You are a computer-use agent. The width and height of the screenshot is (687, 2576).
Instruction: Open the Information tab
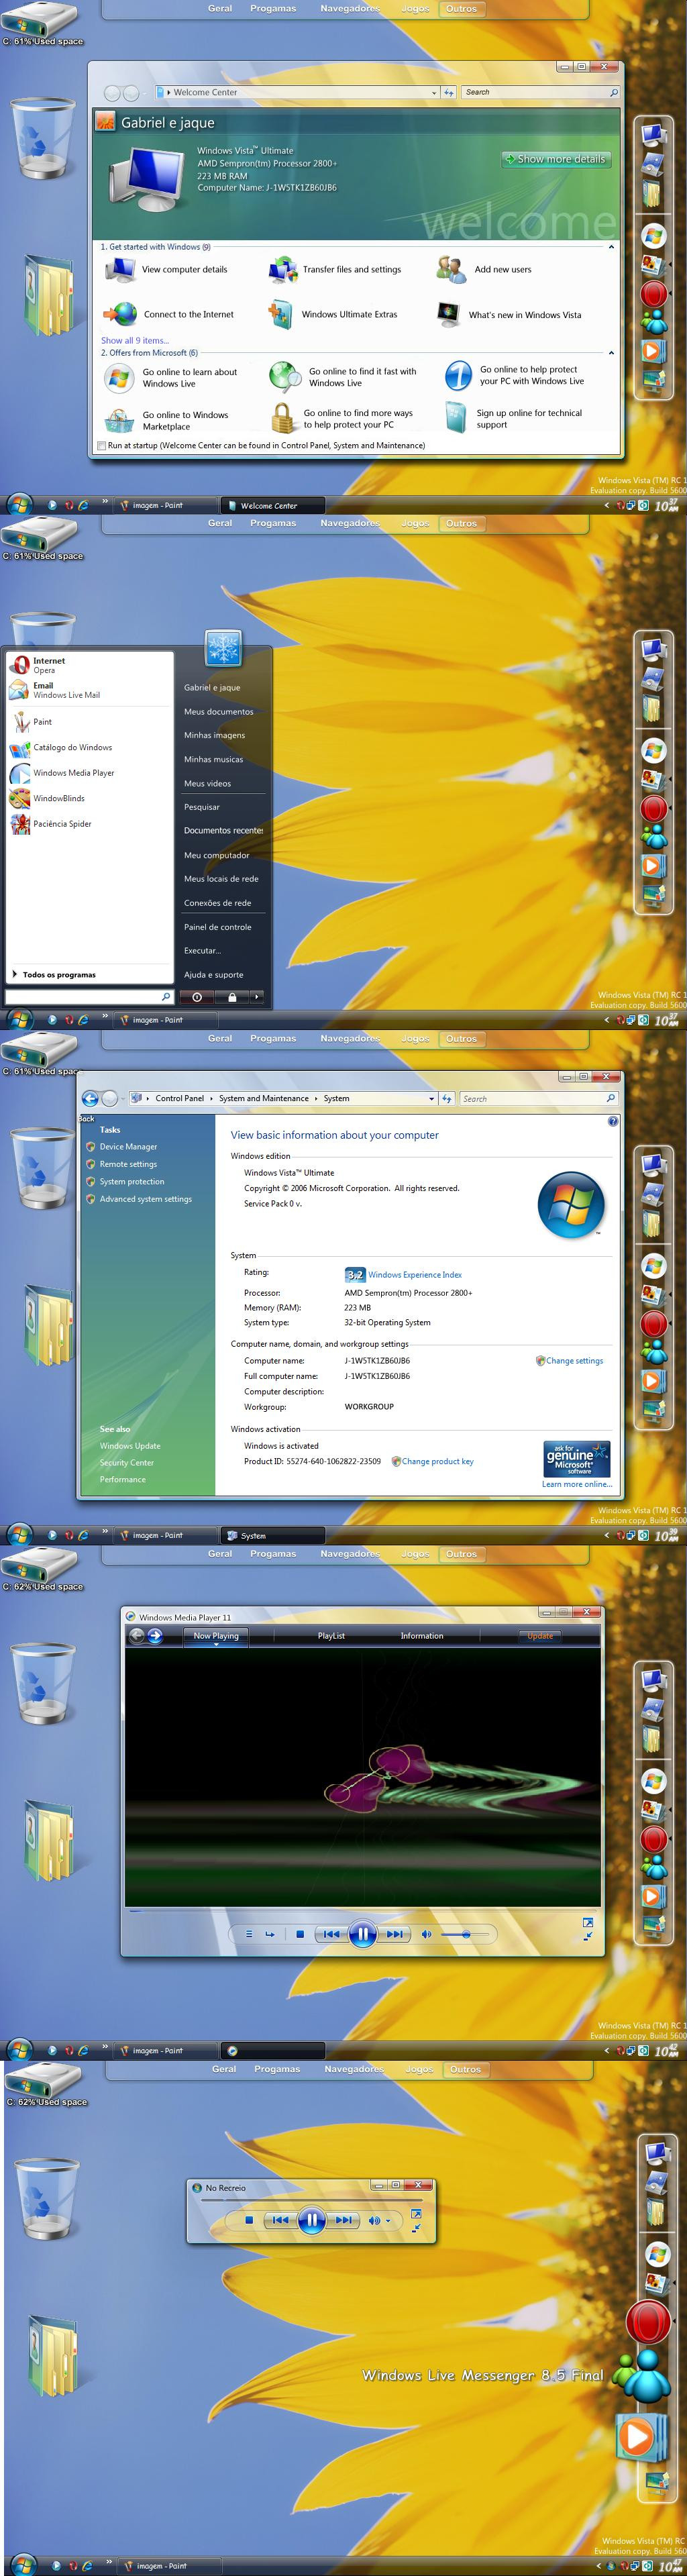[x=422, y=1636]
